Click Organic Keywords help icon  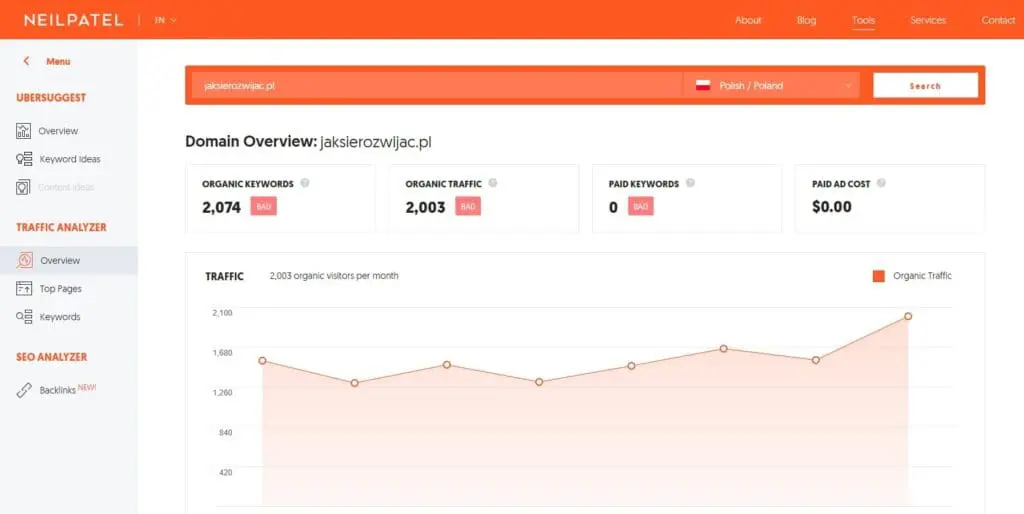point(305,184)
